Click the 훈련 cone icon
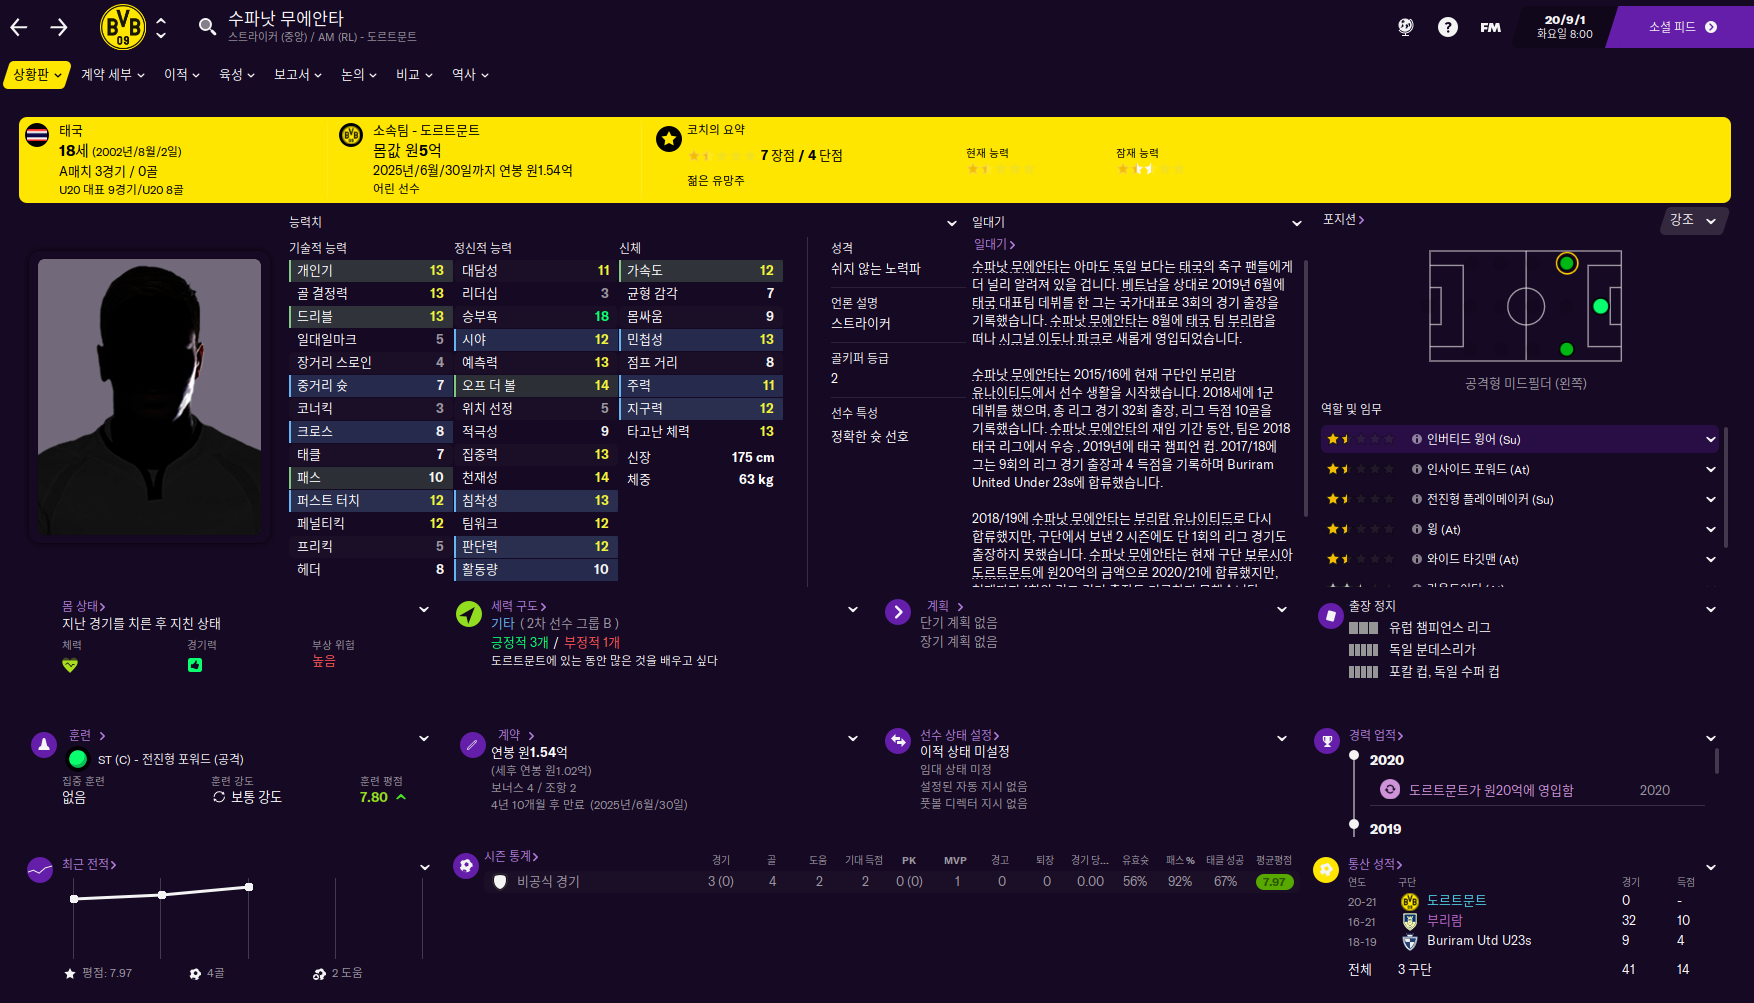Viewport: 1754px width, 1003px height. coord(44,744)
